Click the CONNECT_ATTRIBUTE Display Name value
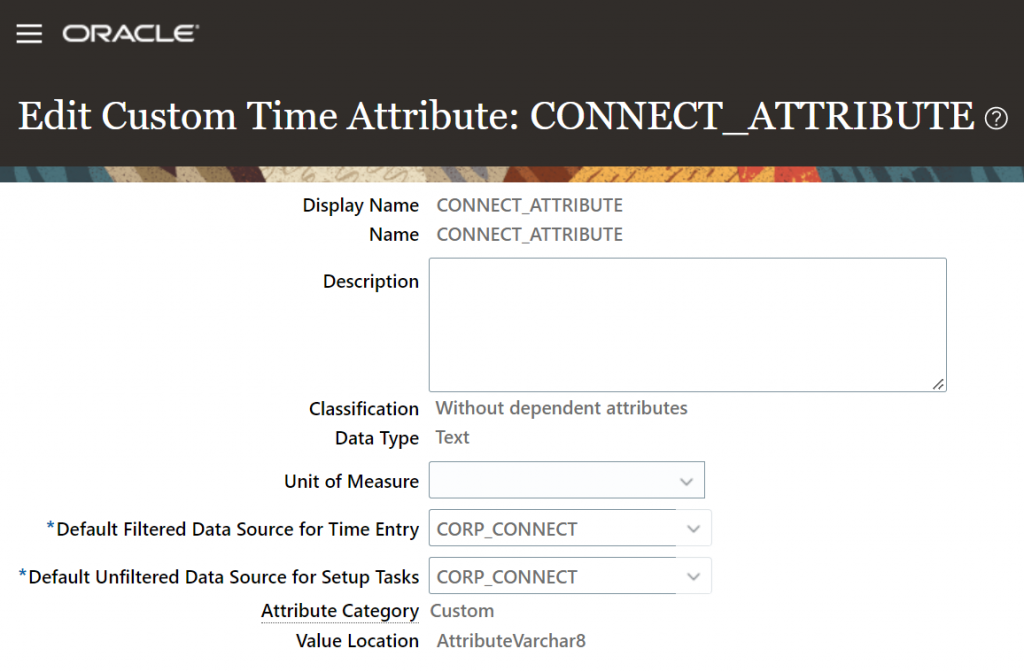Screen dimensions: 1024x672 [529, 205]
